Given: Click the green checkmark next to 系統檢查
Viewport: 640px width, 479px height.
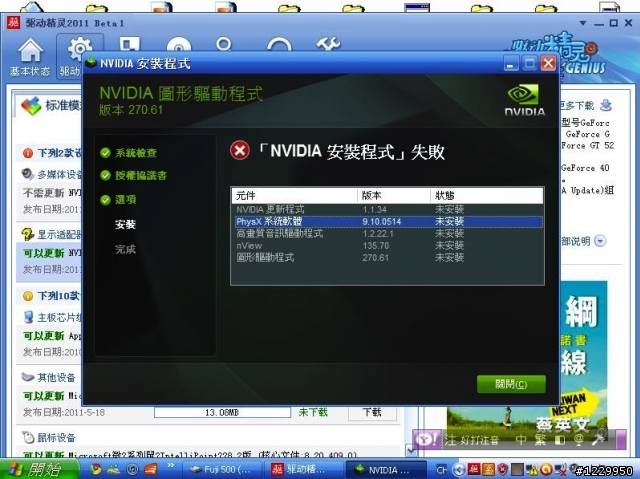Looking at the screenshot, I should [x=105, y=153].
